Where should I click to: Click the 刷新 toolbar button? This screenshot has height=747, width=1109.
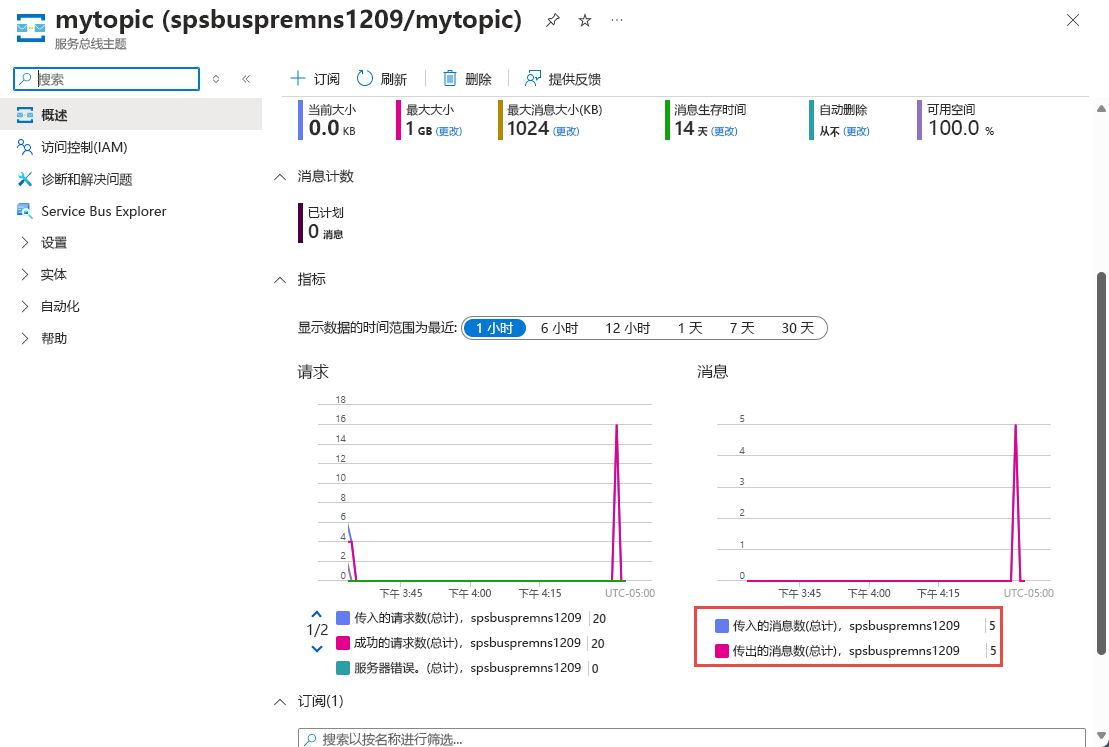click(x=382, y=79)
